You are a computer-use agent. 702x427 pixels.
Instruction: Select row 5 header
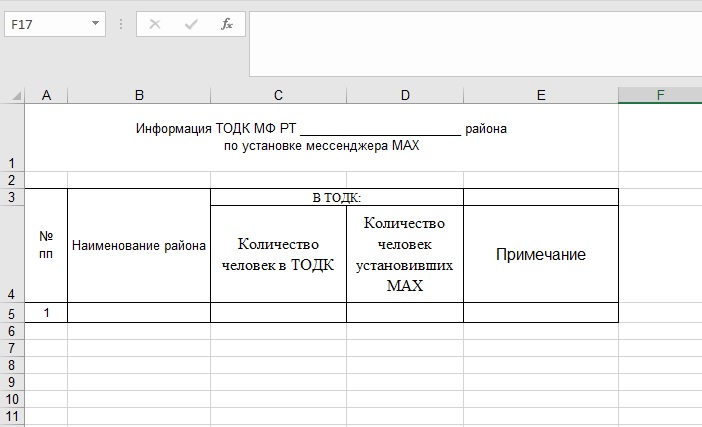(12, 313)
